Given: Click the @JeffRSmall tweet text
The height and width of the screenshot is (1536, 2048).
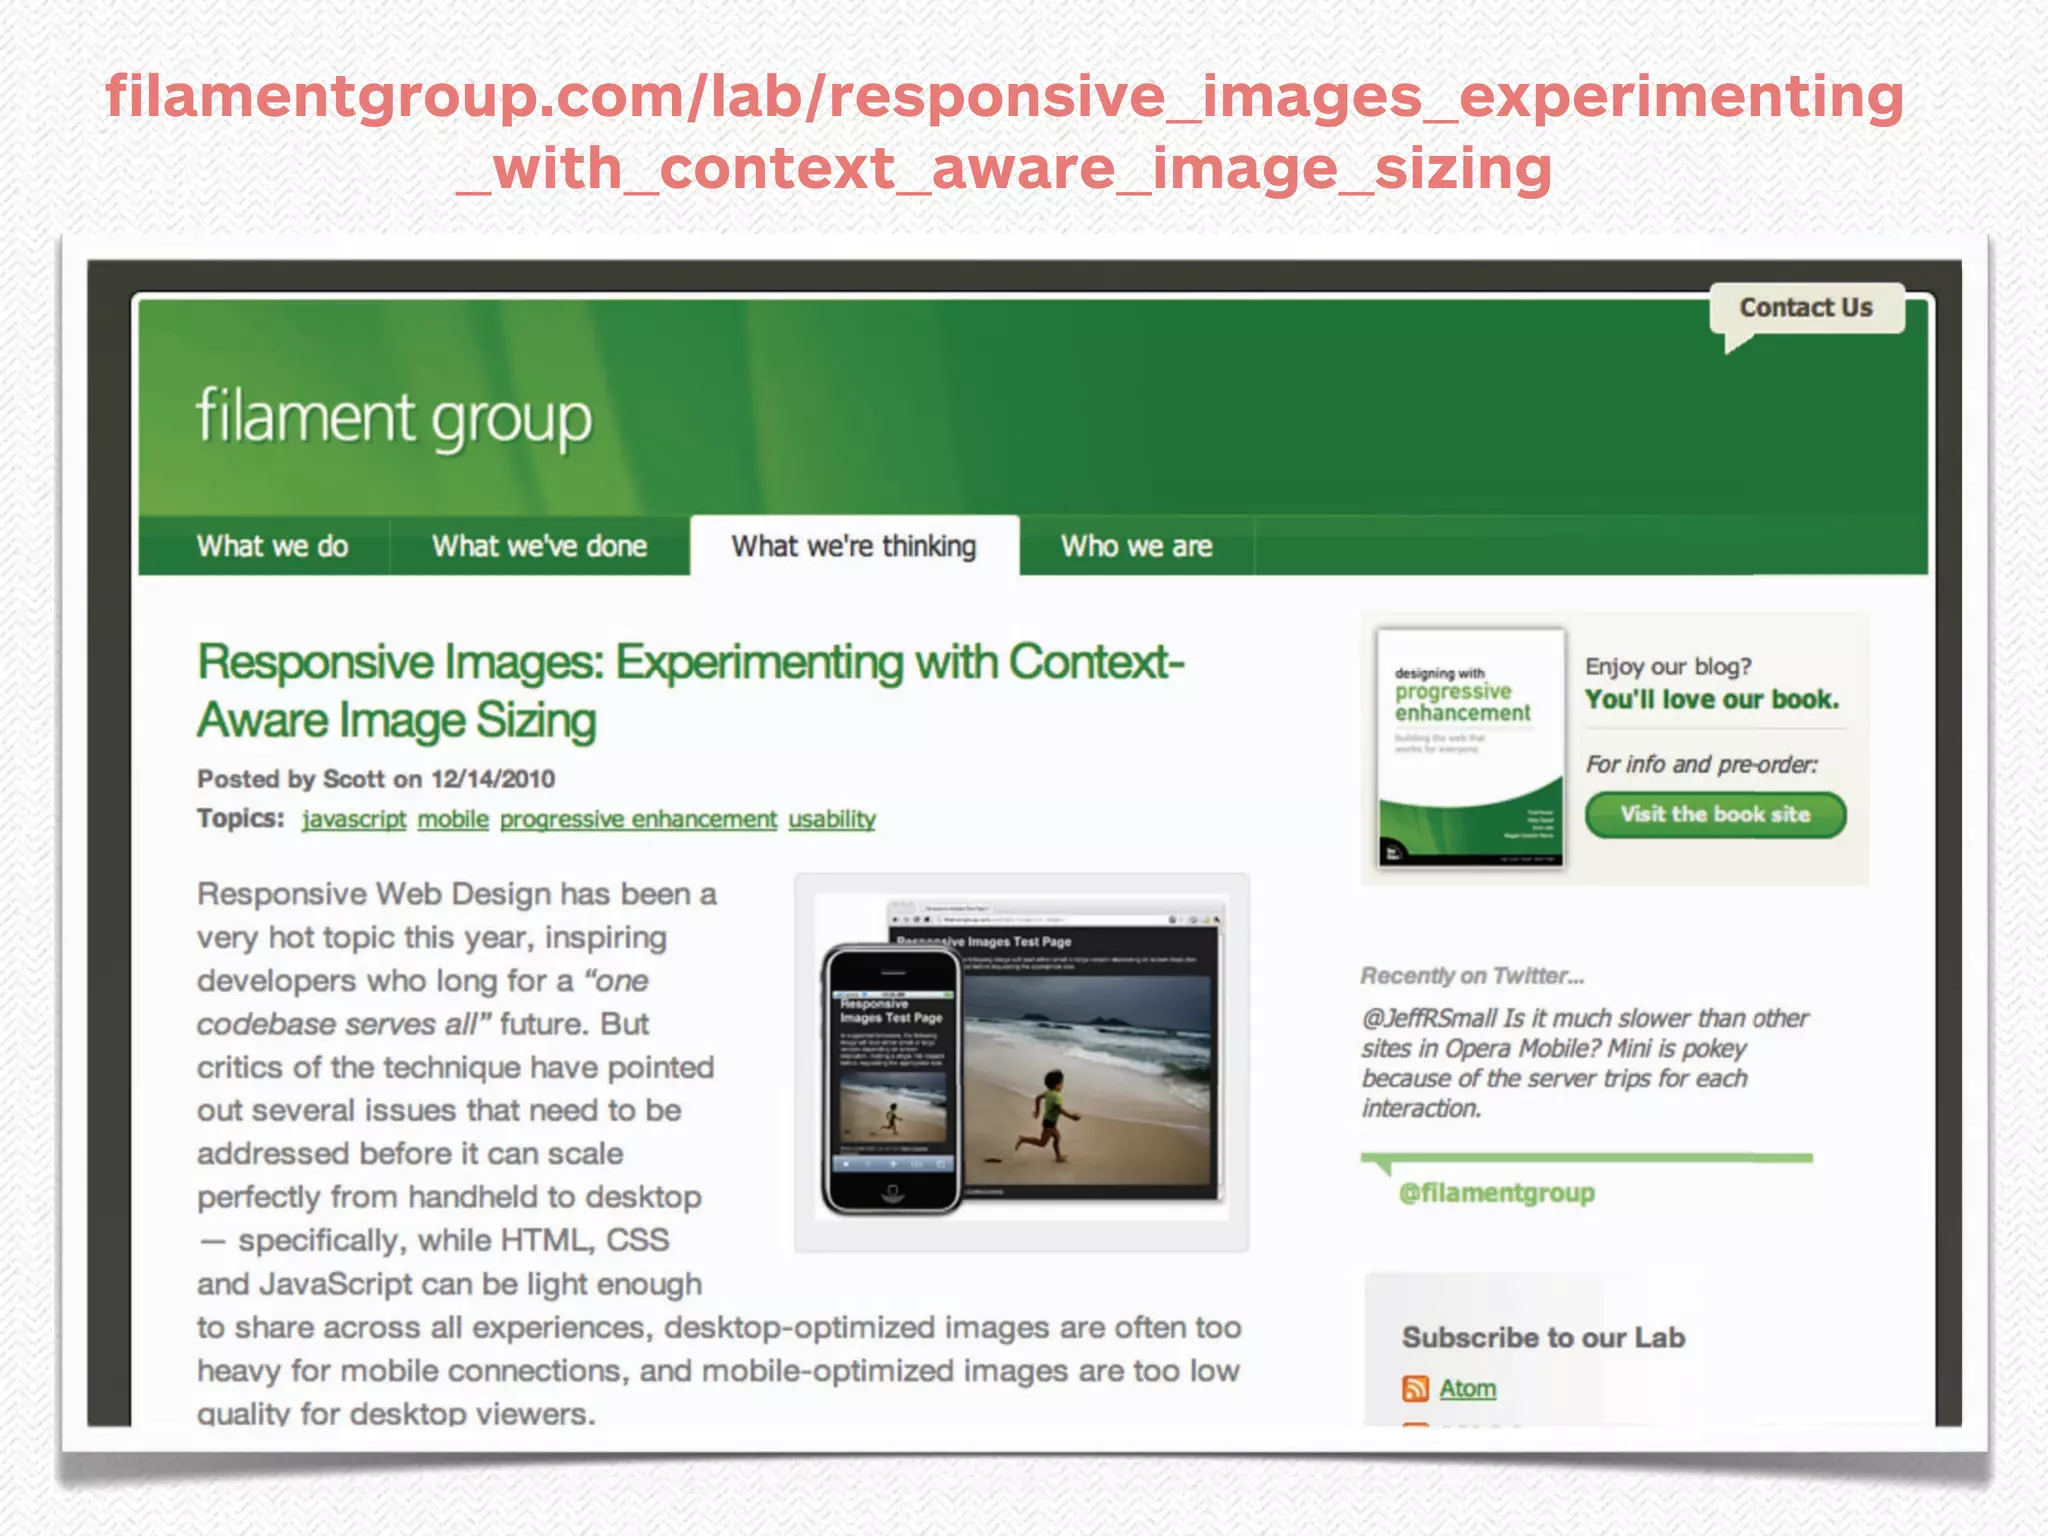Looking at the screenshot, I should pos(1585,1063).
